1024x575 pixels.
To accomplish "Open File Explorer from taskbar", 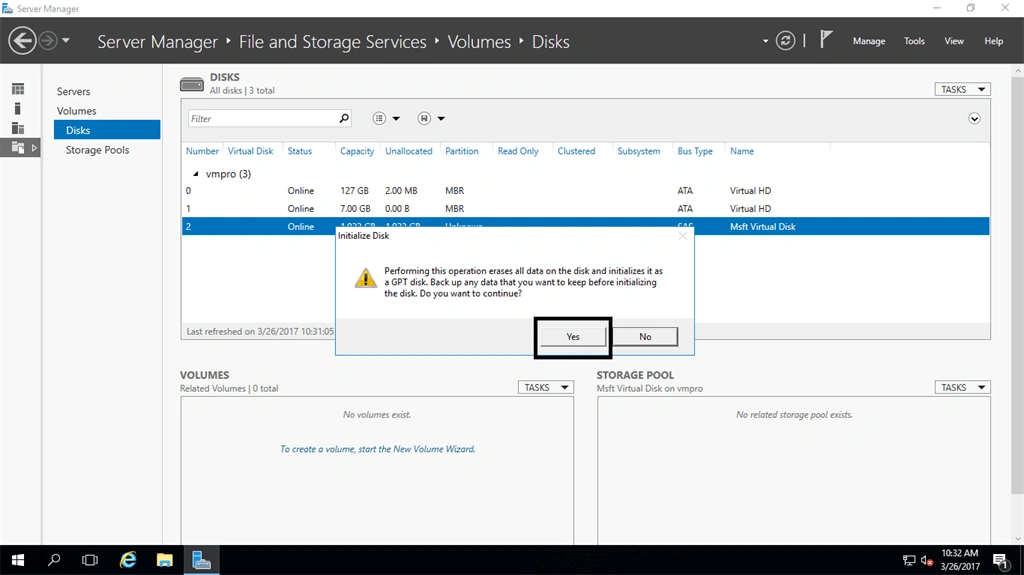I will click(165, 560).
